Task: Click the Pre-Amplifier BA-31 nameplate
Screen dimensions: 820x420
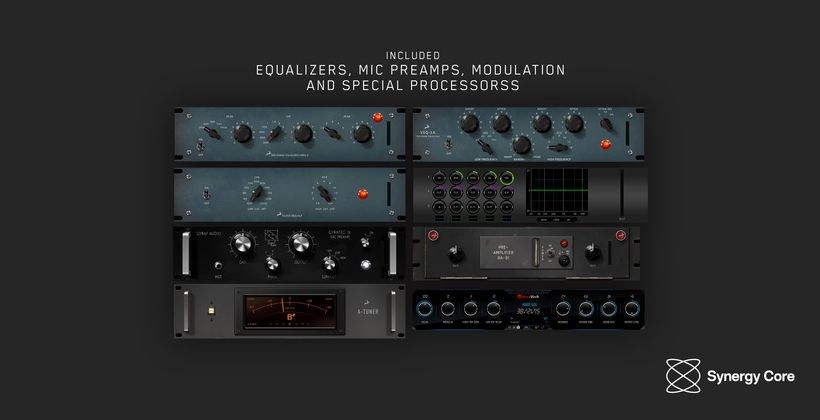Action: 502,247
